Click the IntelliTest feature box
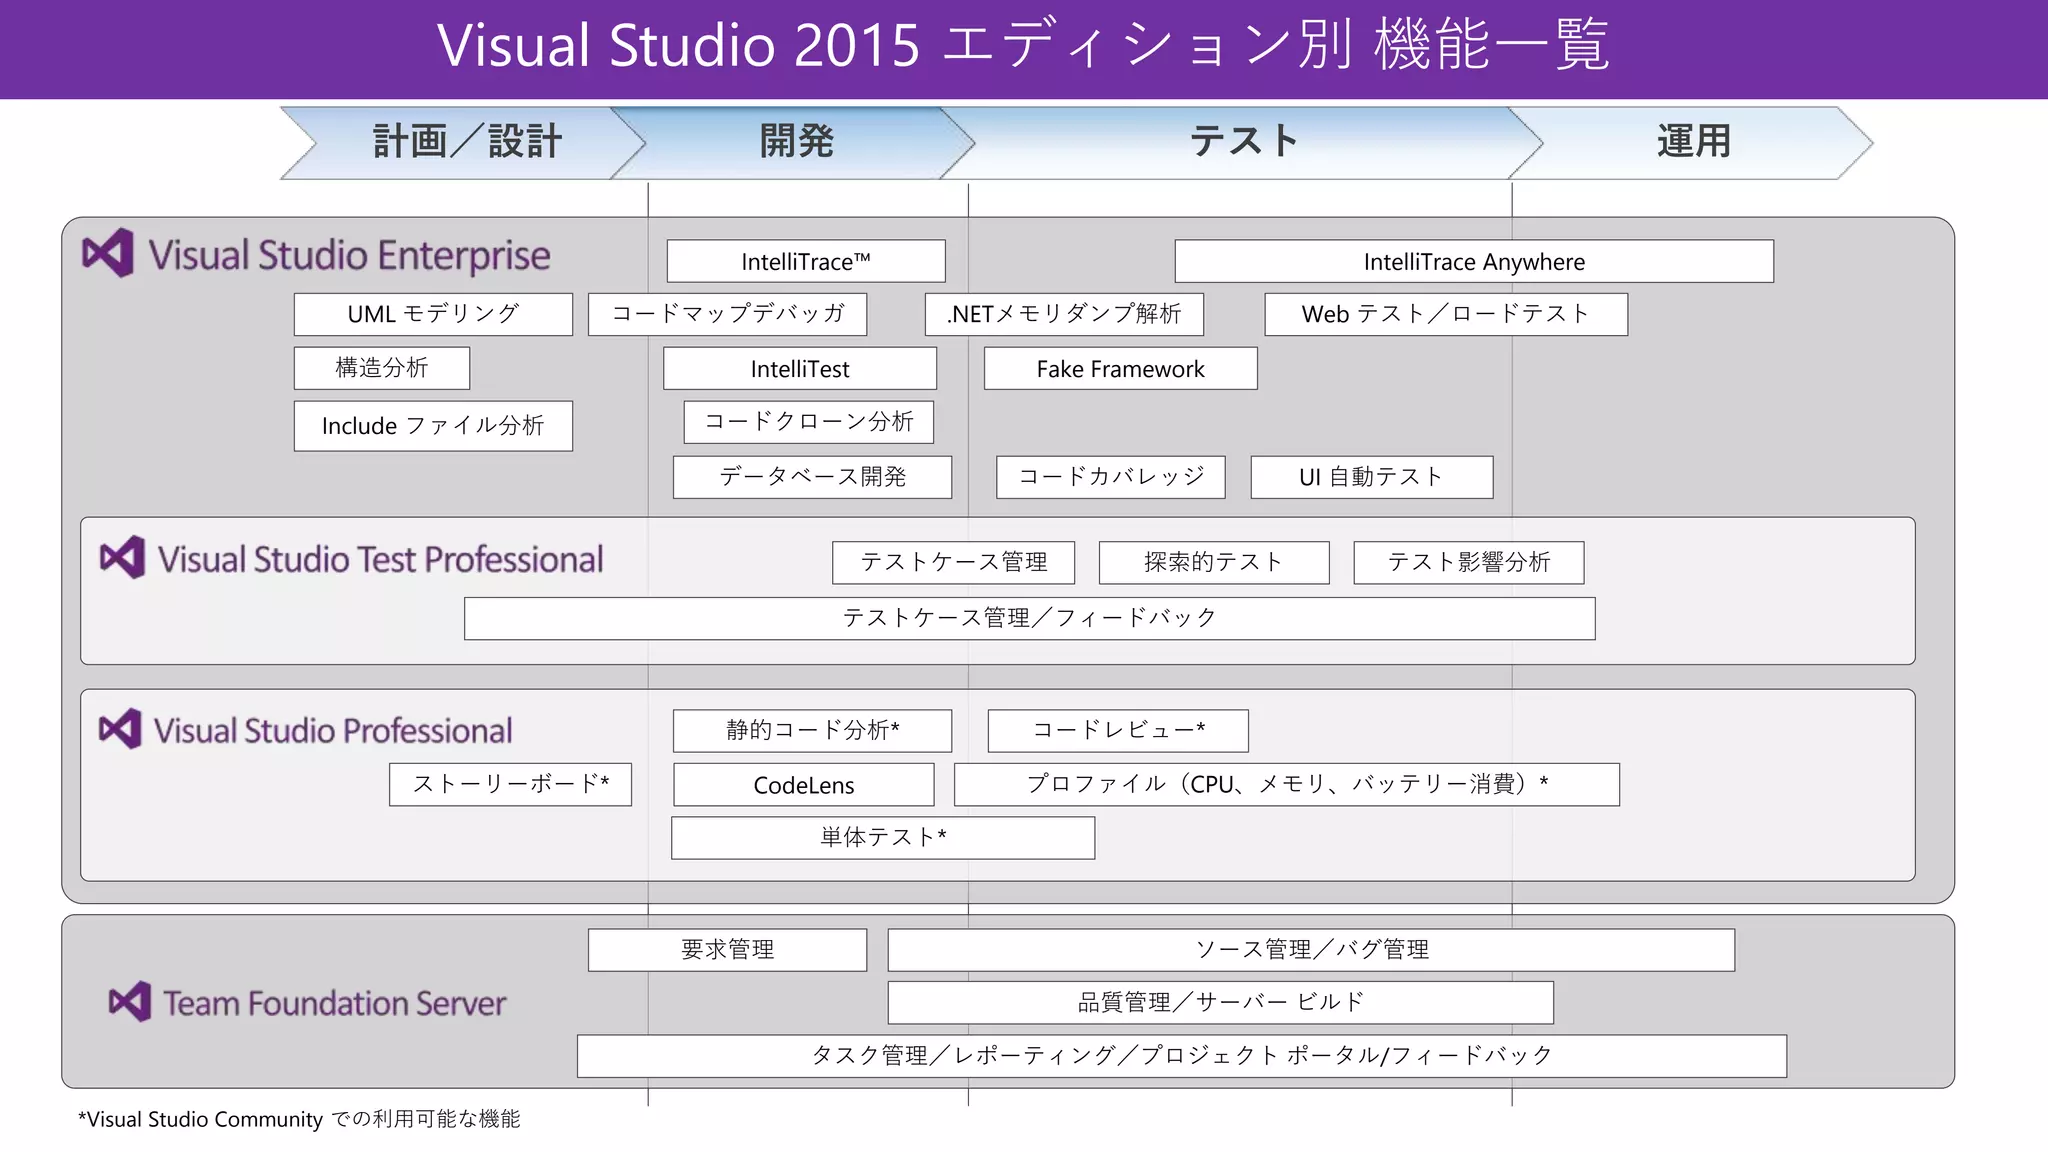The height and width of the screenshot is (1152, 2048). click(x=800, y=369)
